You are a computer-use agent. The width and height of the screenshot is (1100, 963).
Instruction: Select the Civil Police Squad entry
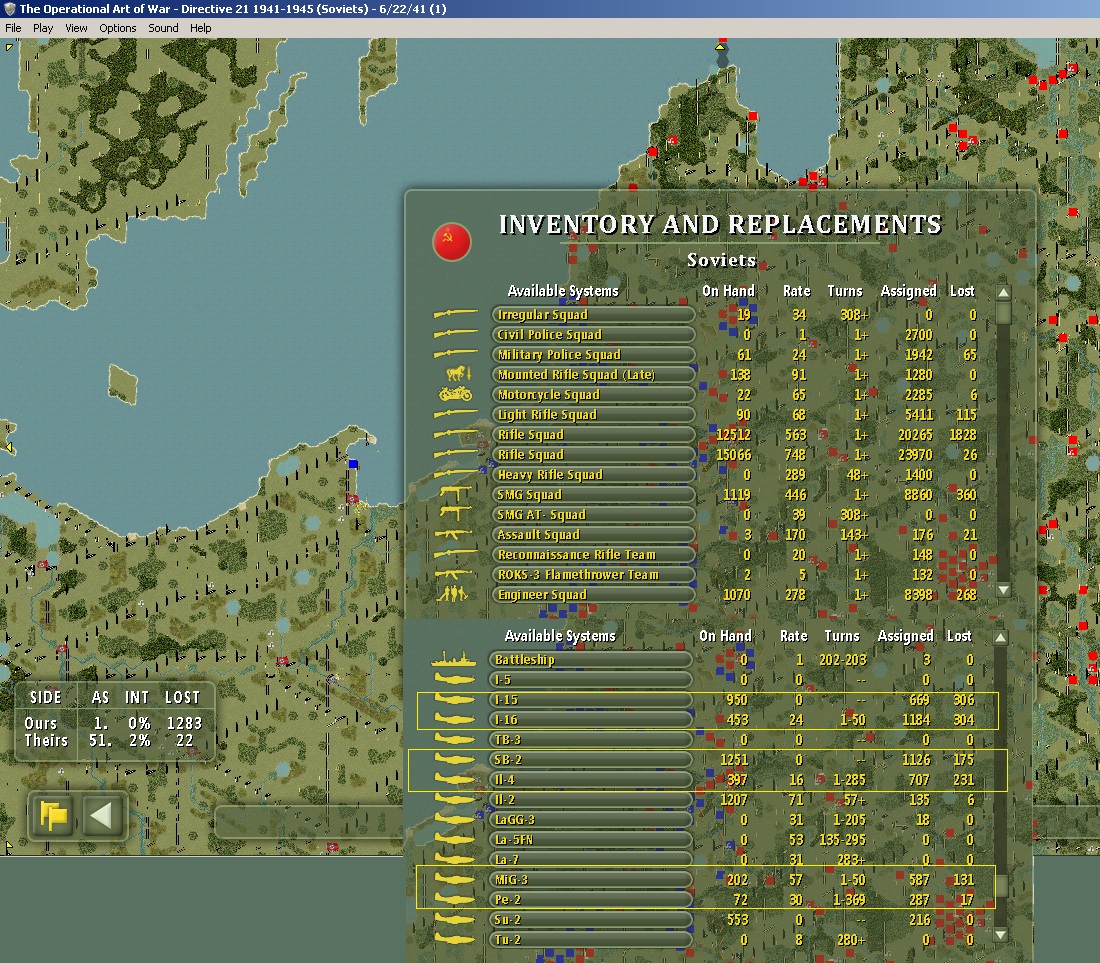tap(593, 335)
